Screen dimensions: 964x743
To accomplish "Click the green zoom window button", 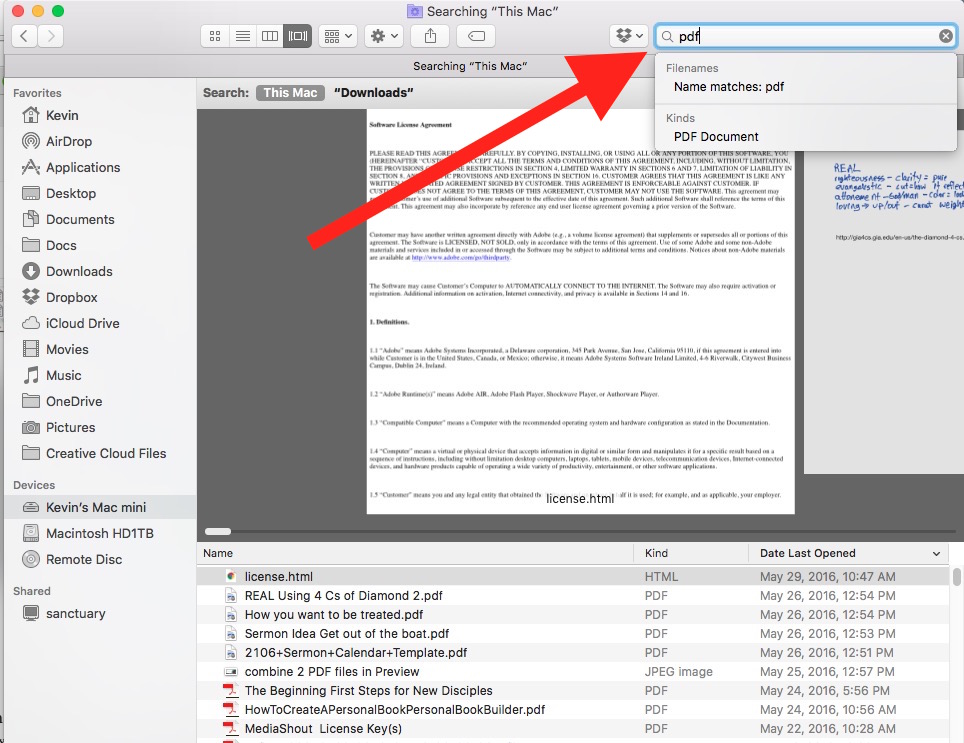I will (x=58, y=11).
